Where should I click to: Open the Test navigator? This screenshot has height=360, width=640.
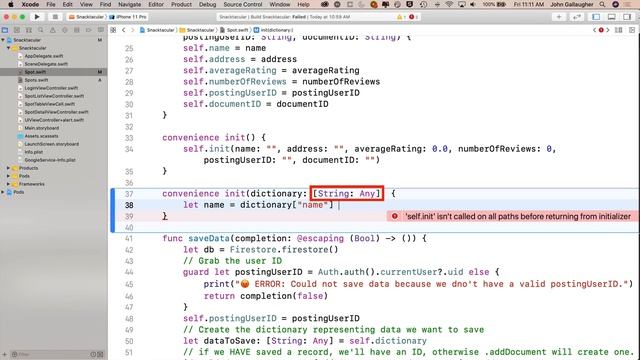[x=64, y=30]
